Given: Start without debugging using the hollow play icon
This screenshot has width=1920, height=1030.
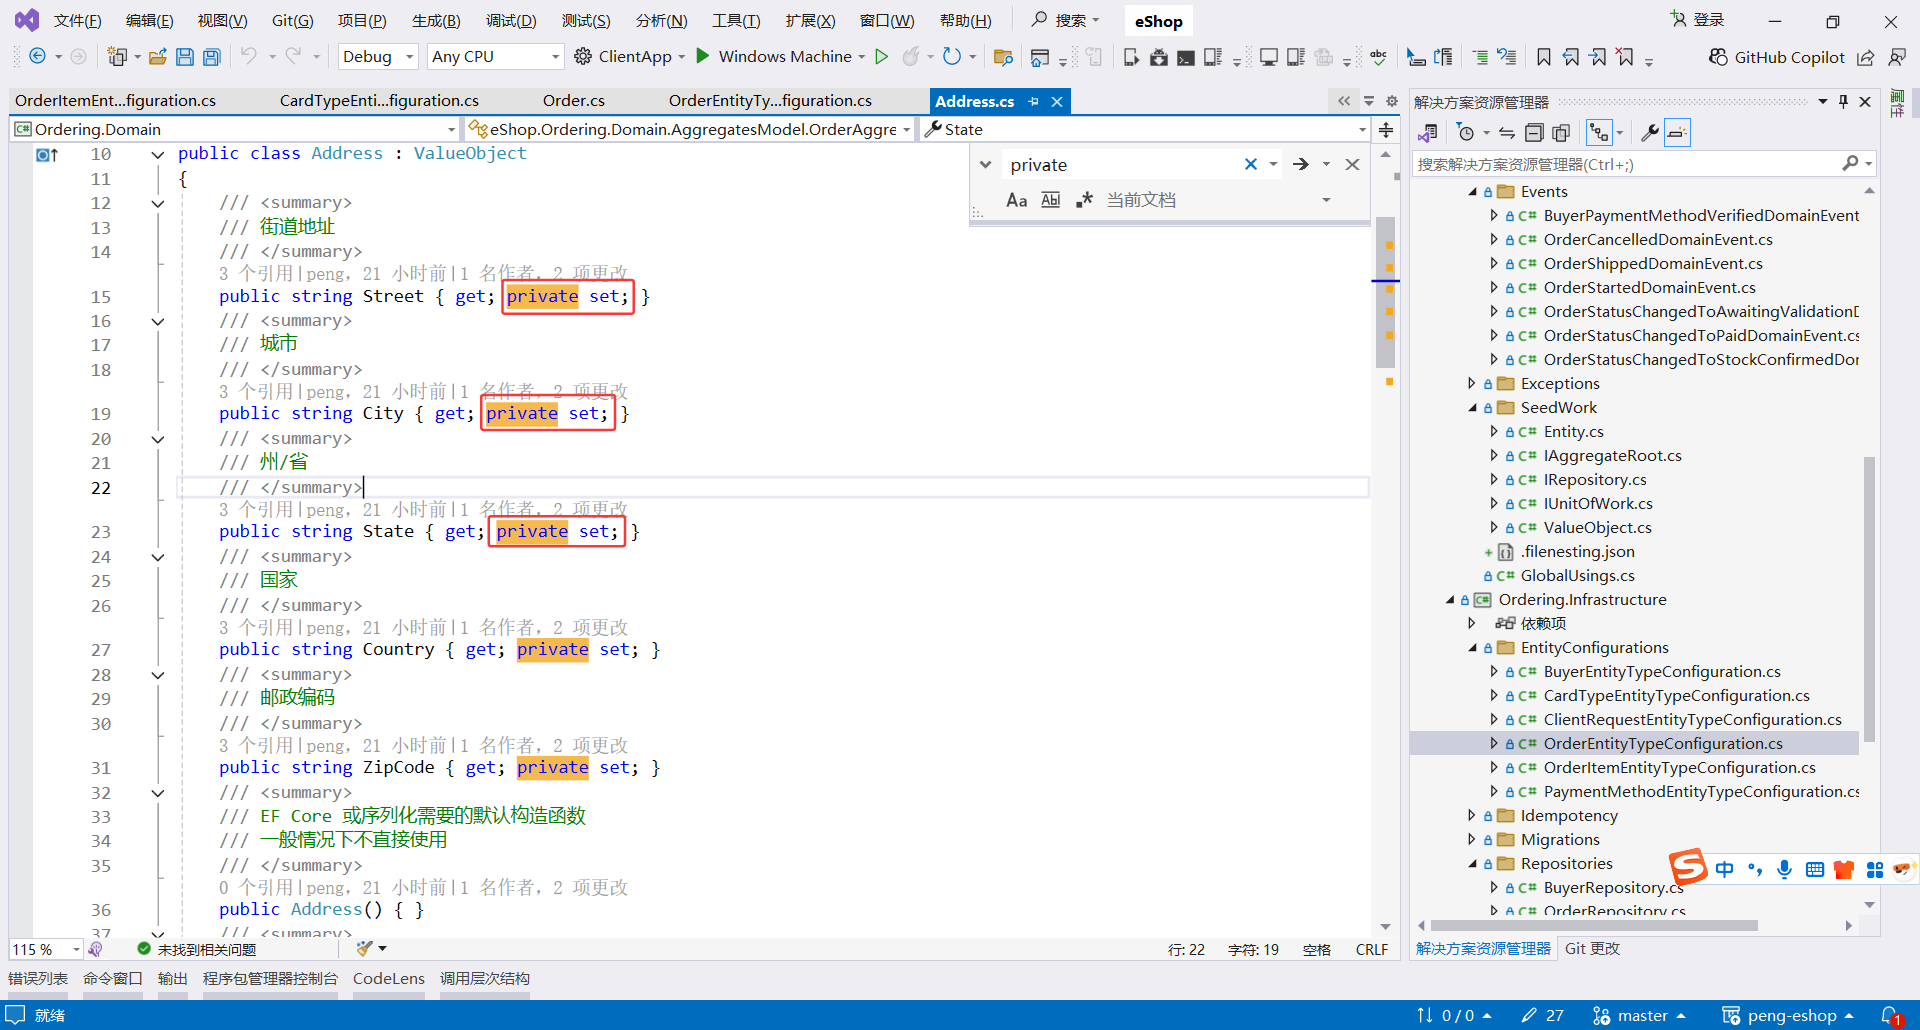Looking at the screenshot, I should [882, 57].
